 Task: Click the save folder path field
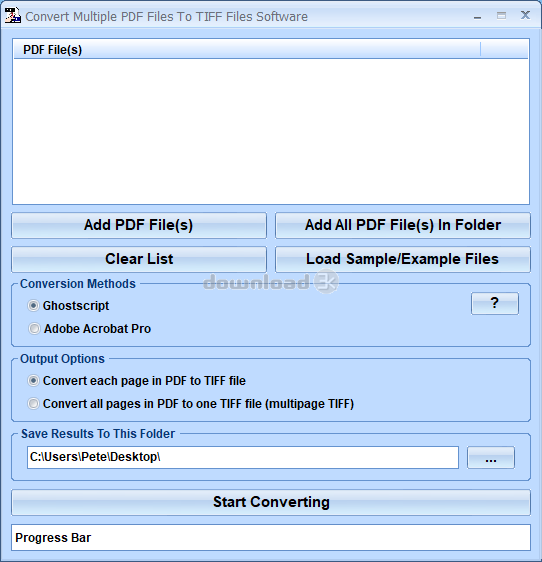pos(243,457)
